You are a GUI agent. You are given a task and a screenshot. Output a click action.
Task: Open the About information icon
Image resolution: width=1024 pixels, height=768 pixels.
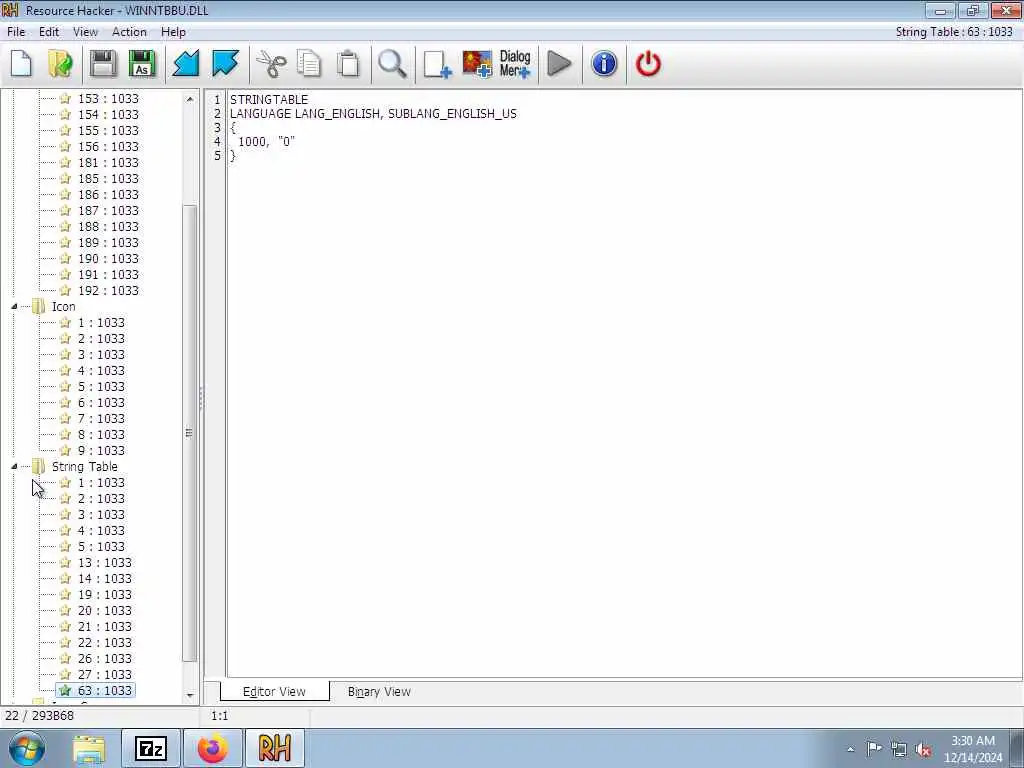pyautogui.click(x=604, y=64)
